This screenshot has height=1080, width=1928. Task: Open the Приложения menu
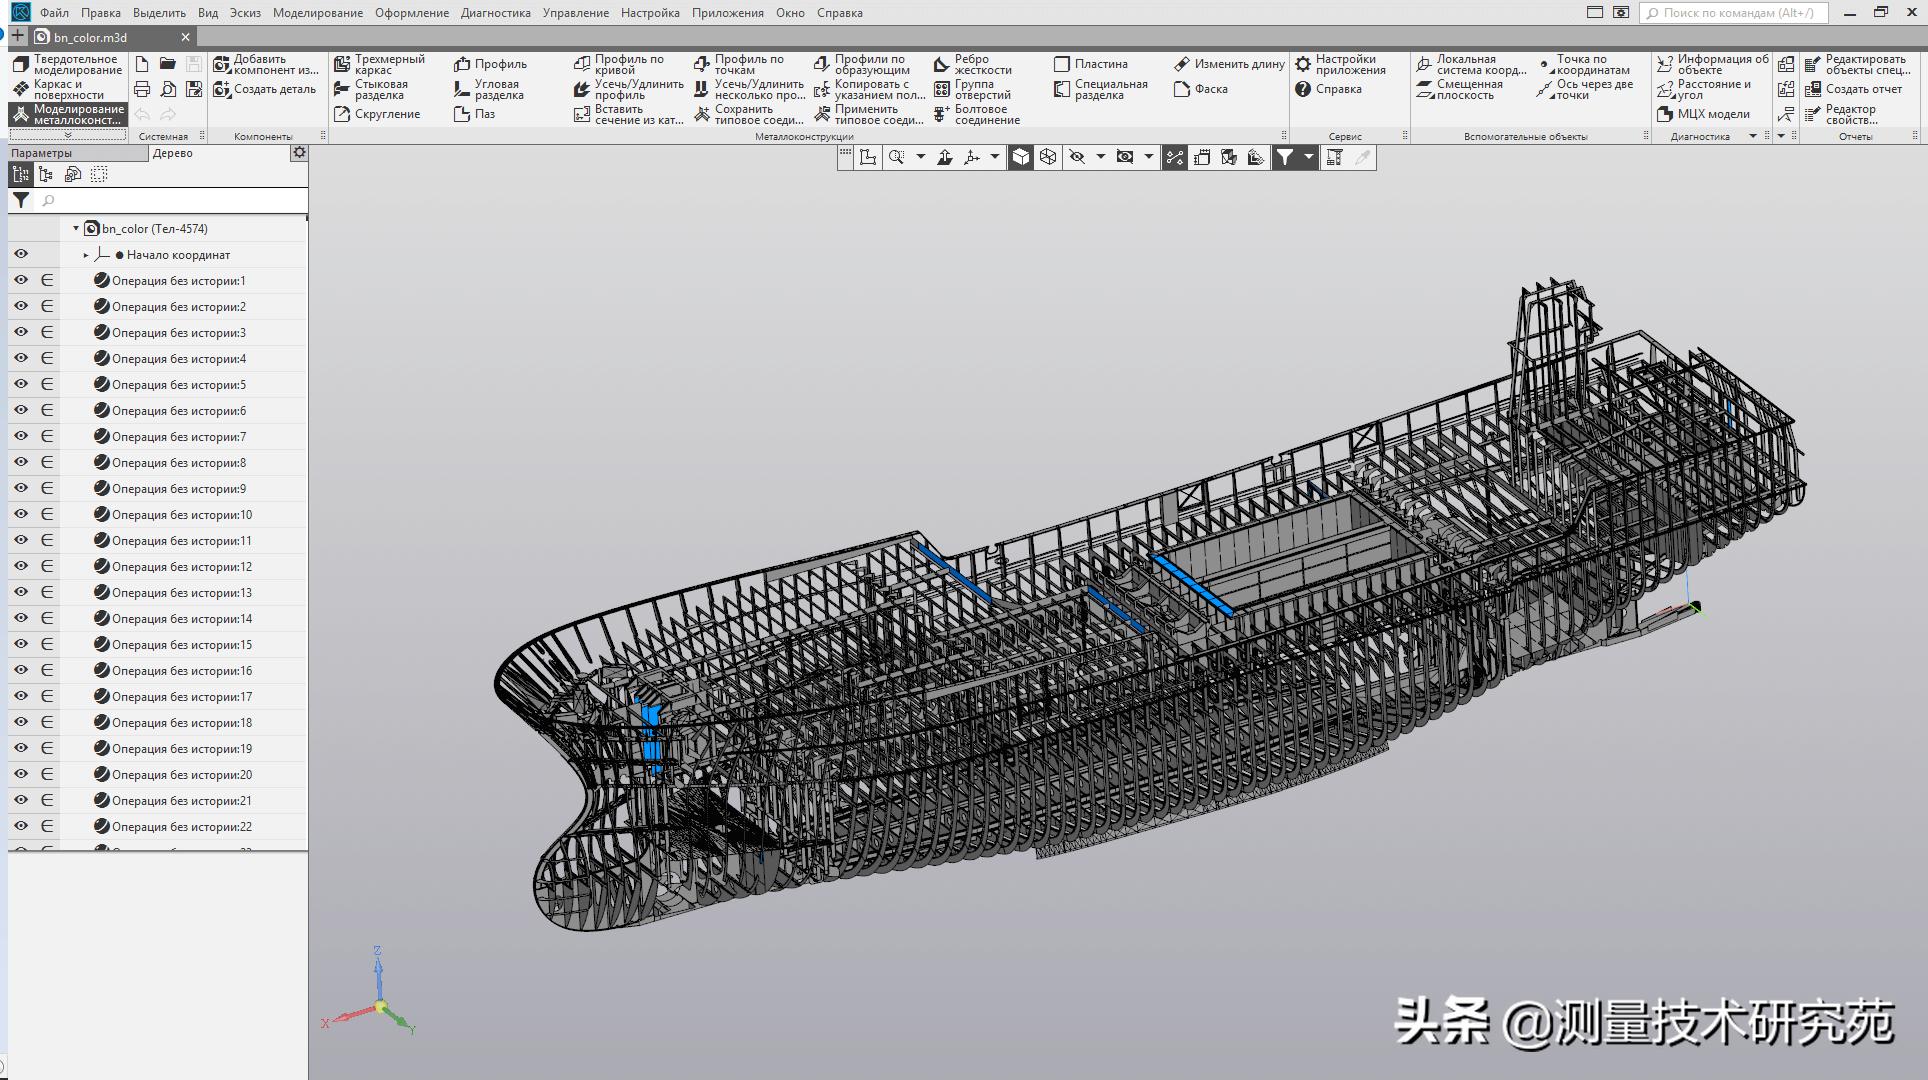[727, 13]
